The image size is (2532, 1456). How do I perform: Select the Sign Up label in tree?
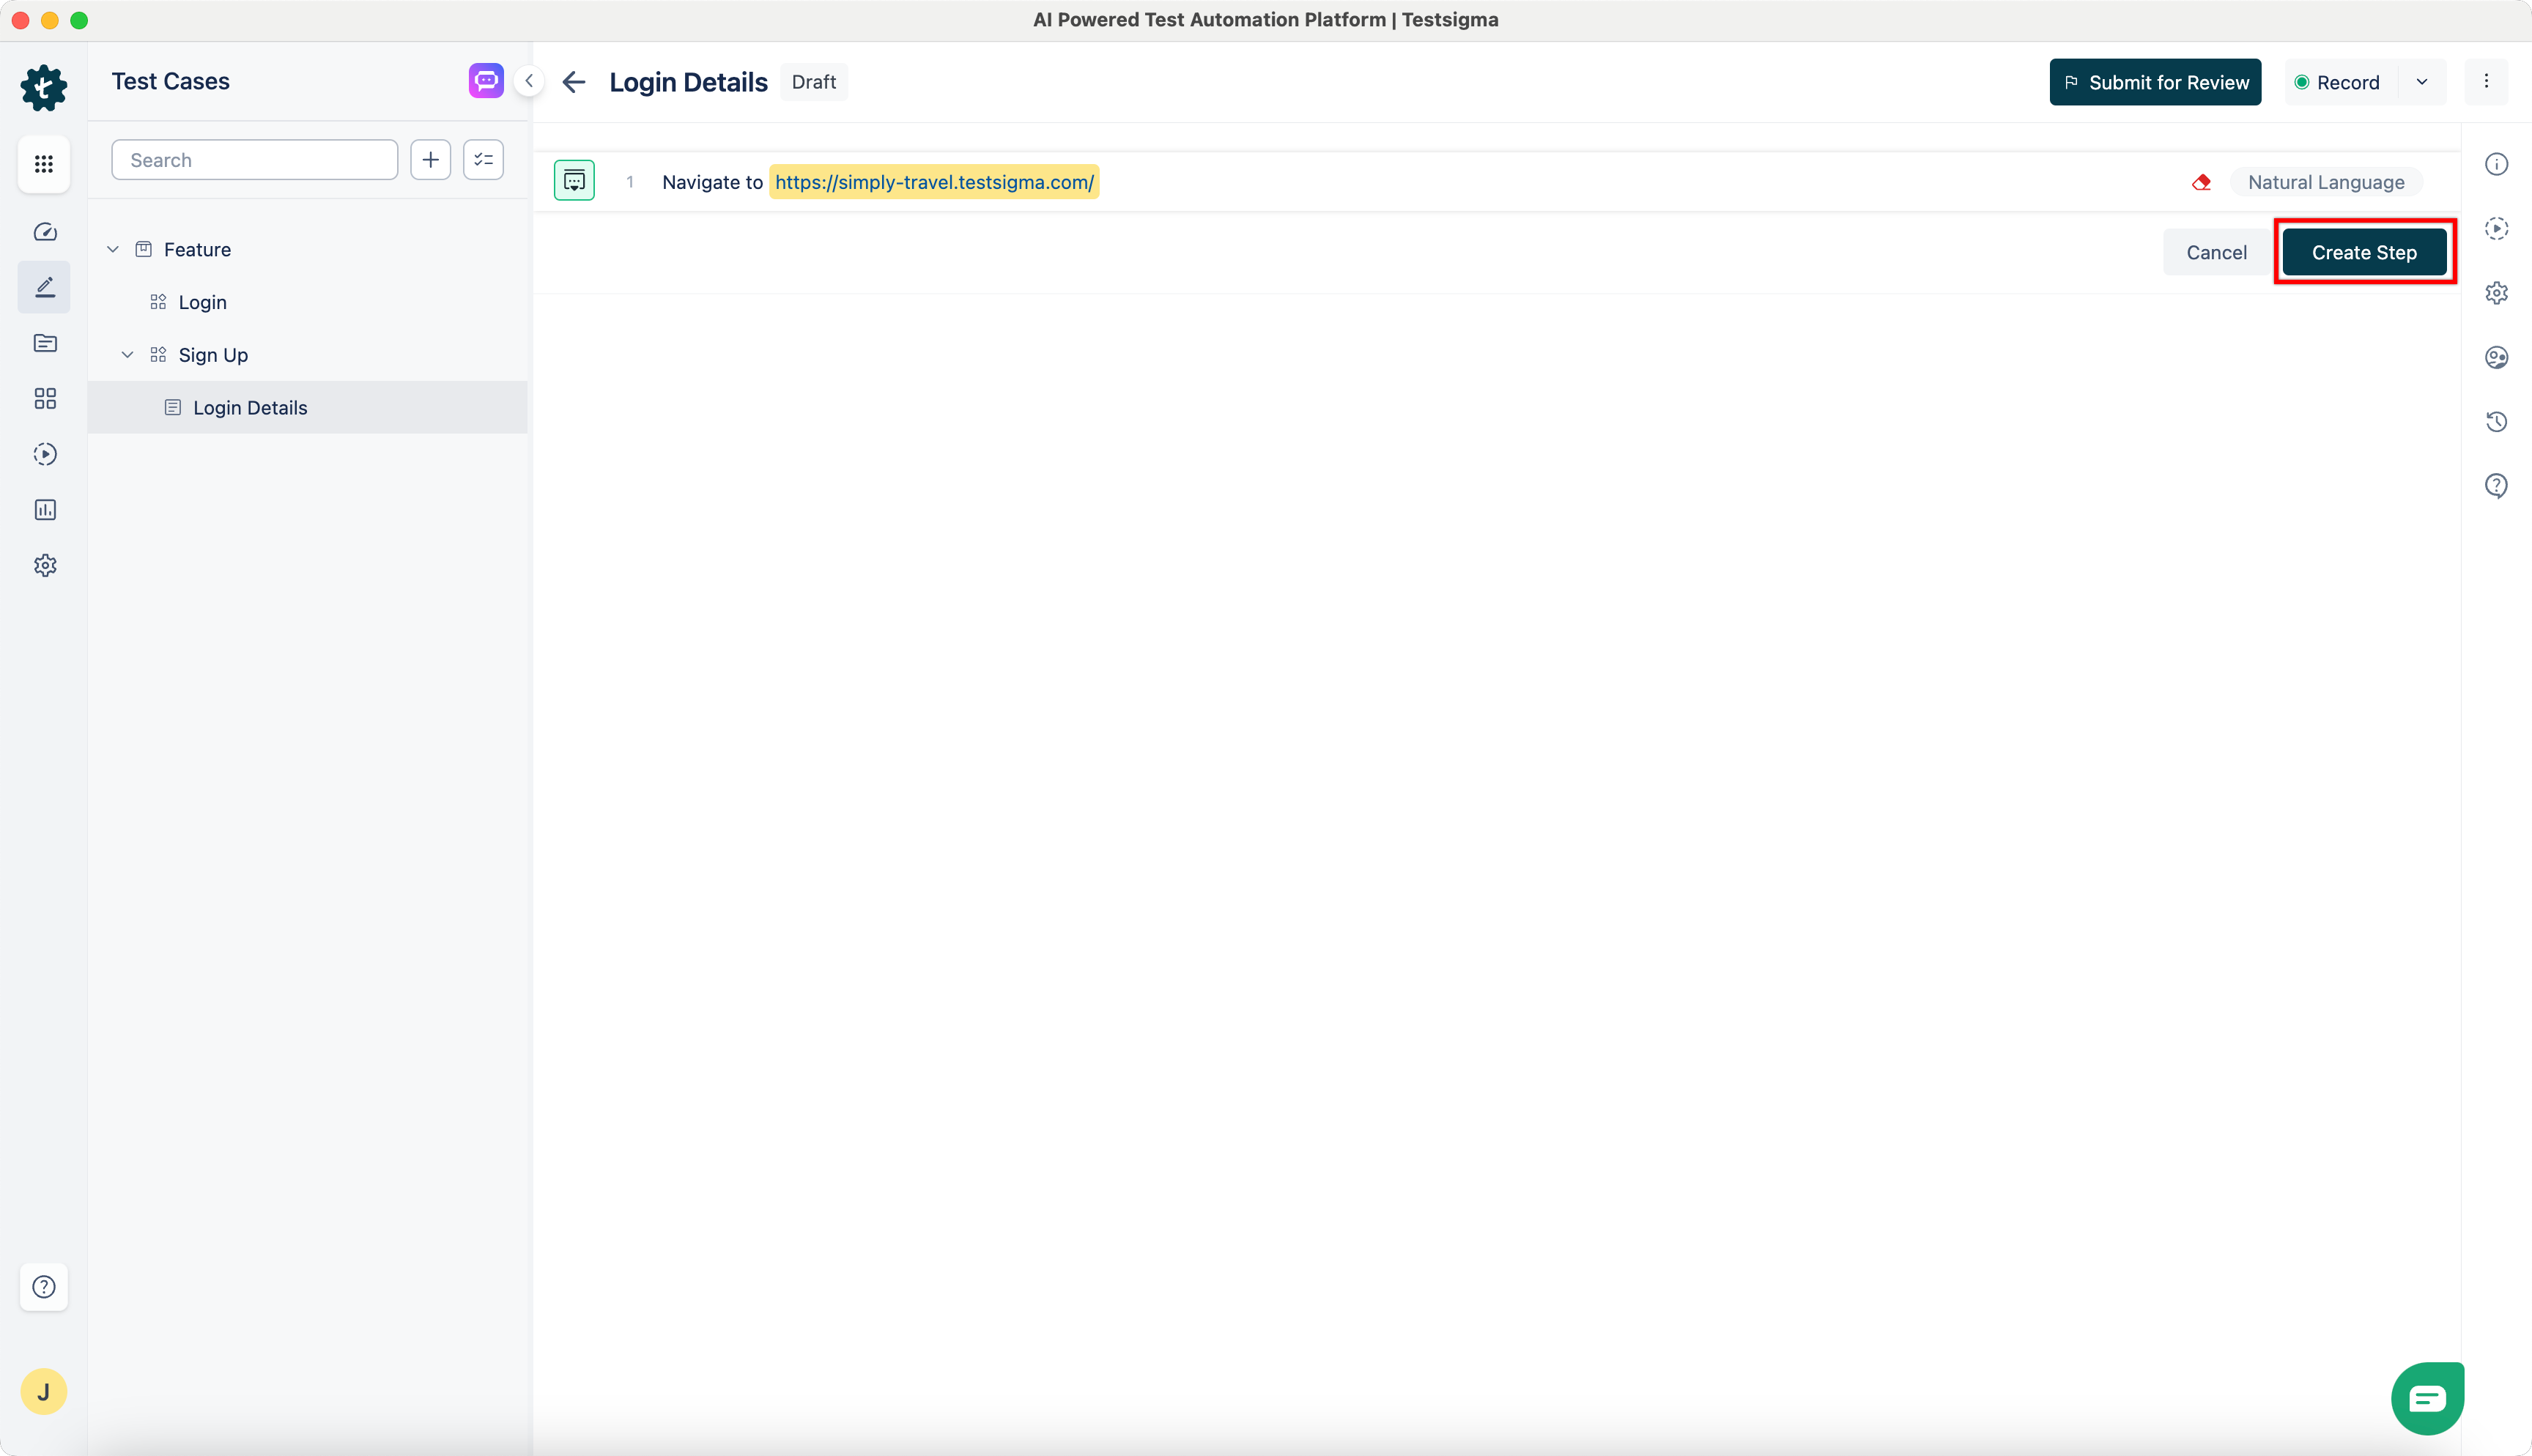[213, 355]
